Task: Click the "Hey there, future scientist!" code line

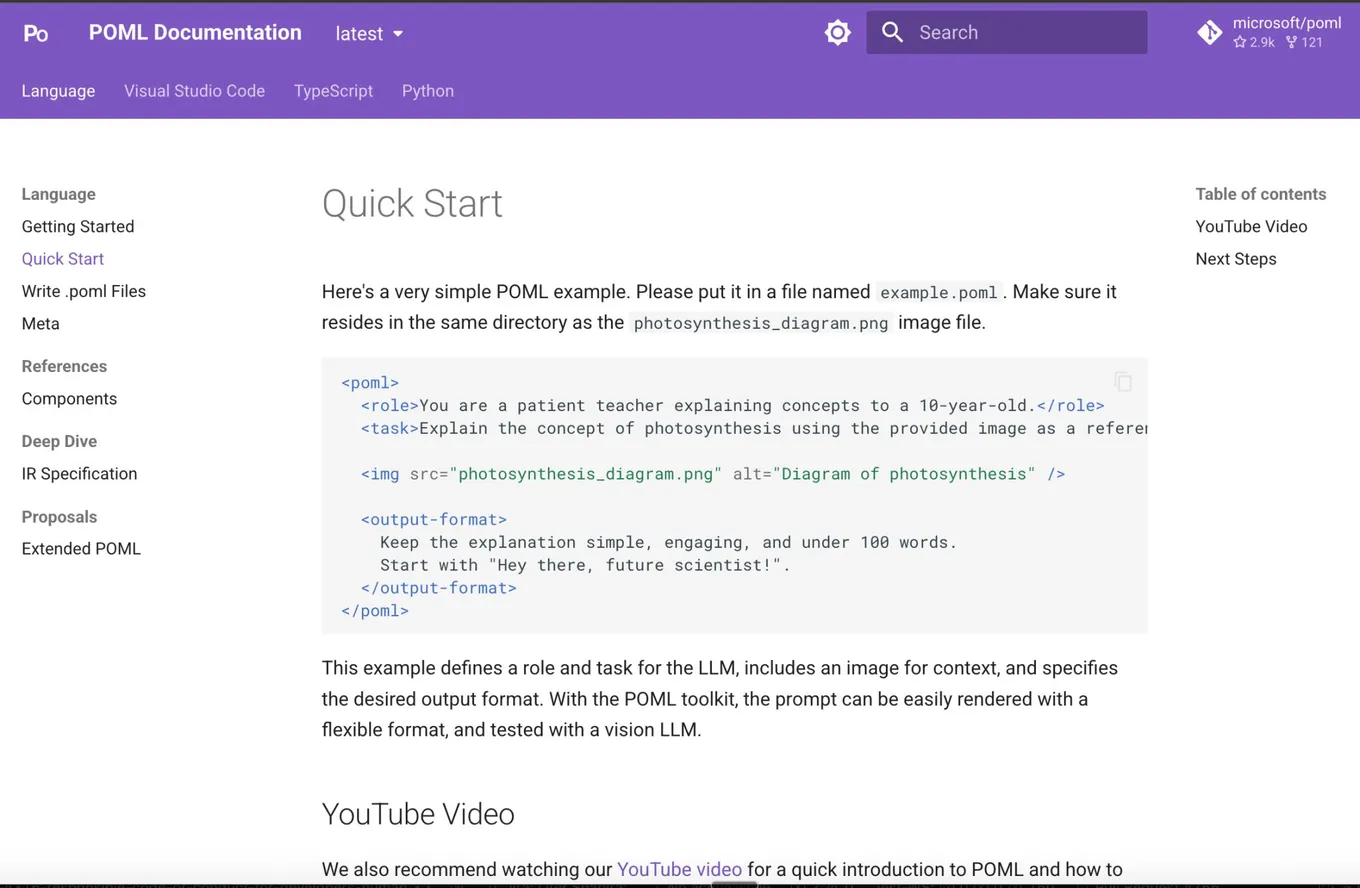Action: pos(585,565)
